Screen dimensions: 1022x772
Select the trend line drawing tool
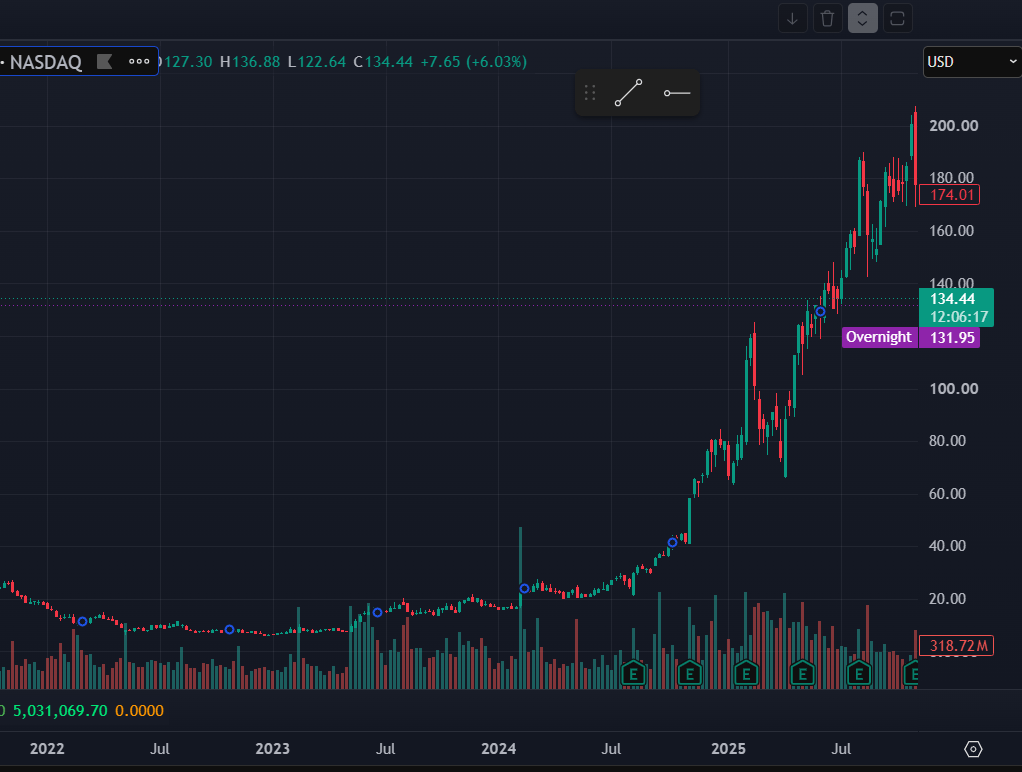628,93
